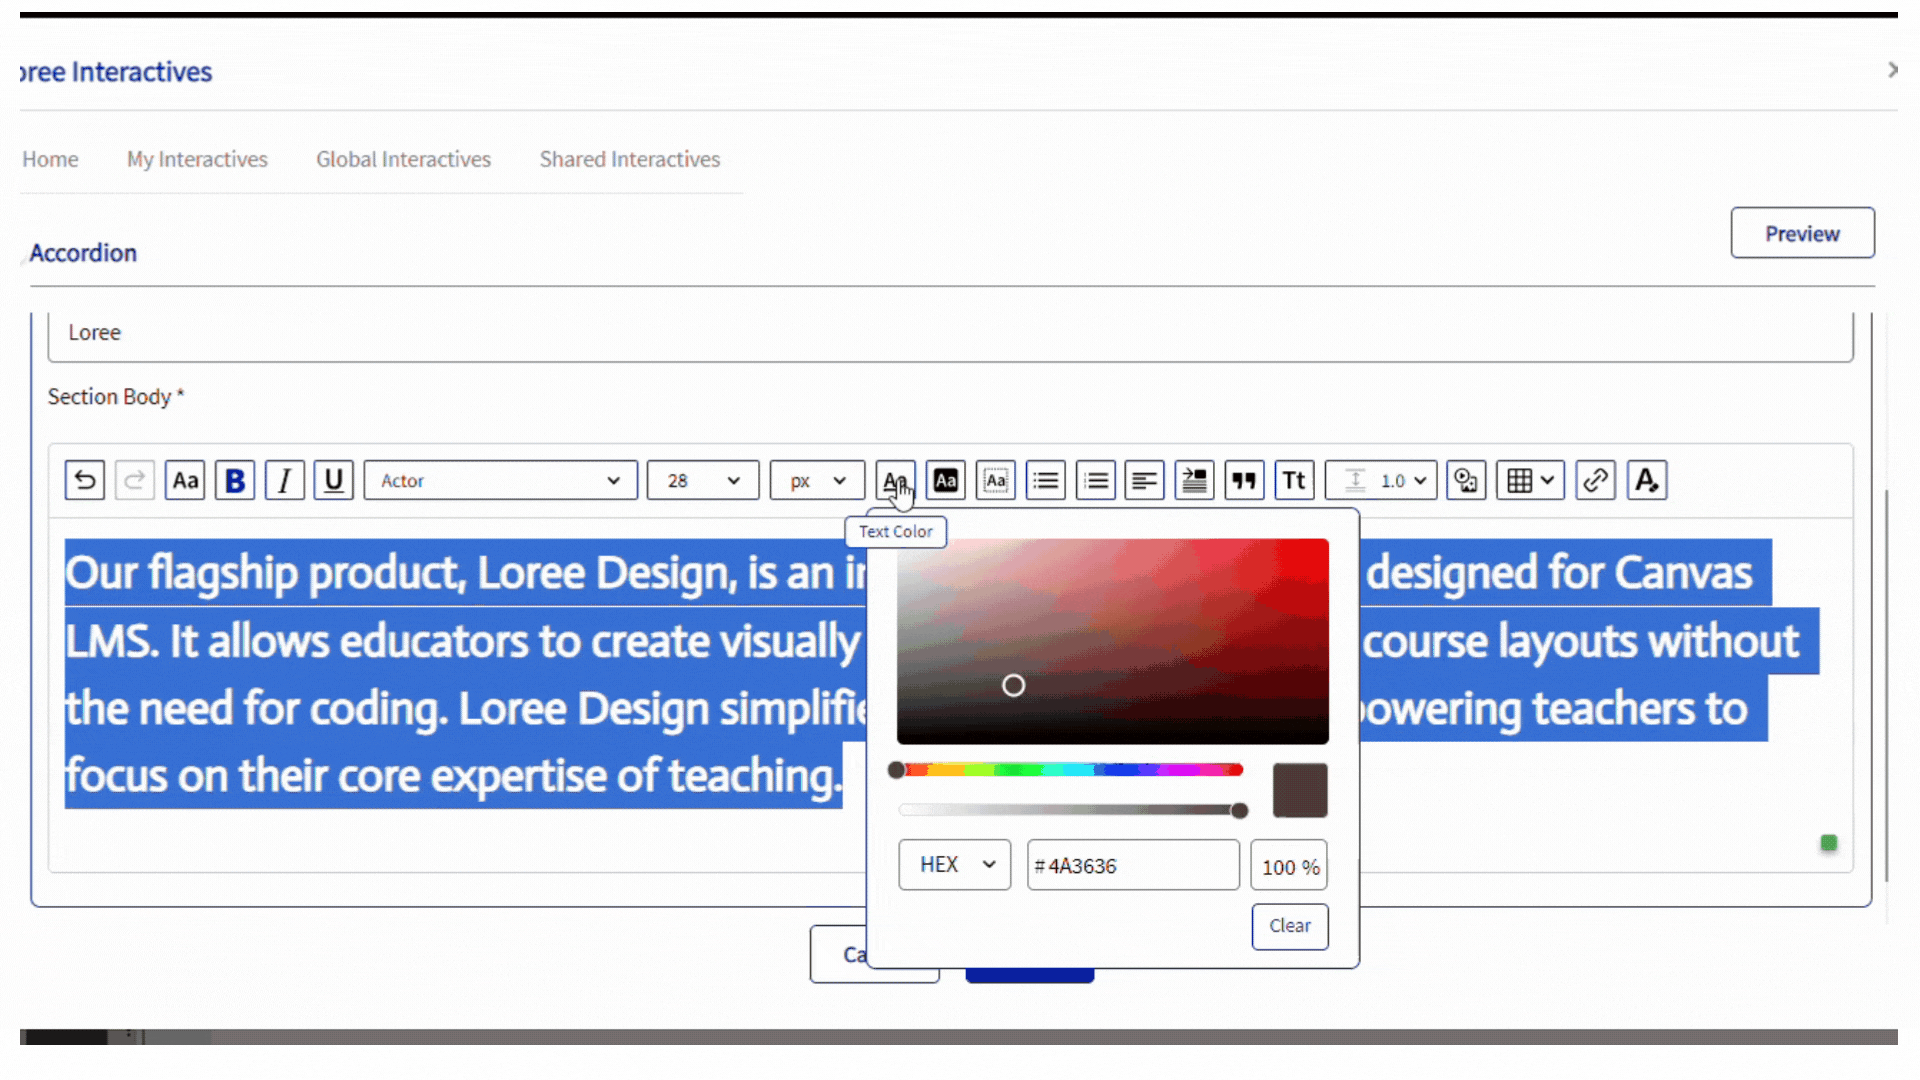Screen dimensions: 1920x1080
Task: Click the 100 % opacity field
Action: click(1289, 865)
